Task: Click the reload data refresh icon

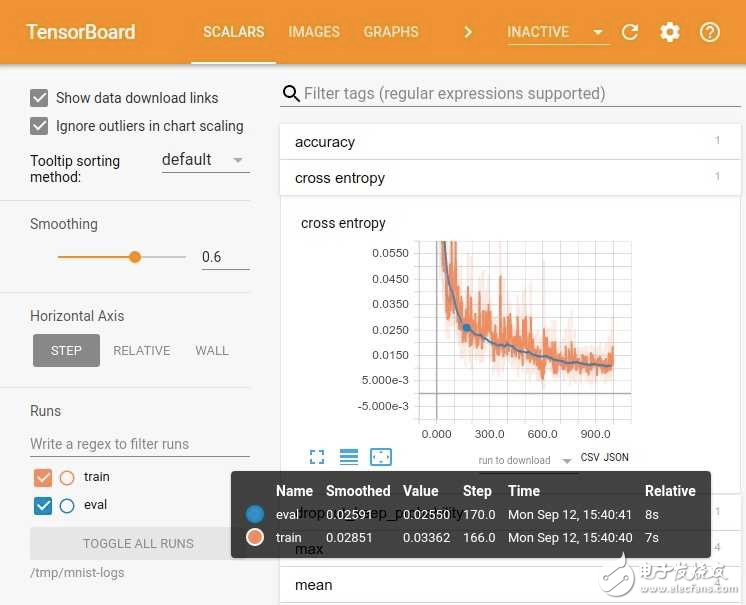Action: pyautogui.click(x=630, y=32)
